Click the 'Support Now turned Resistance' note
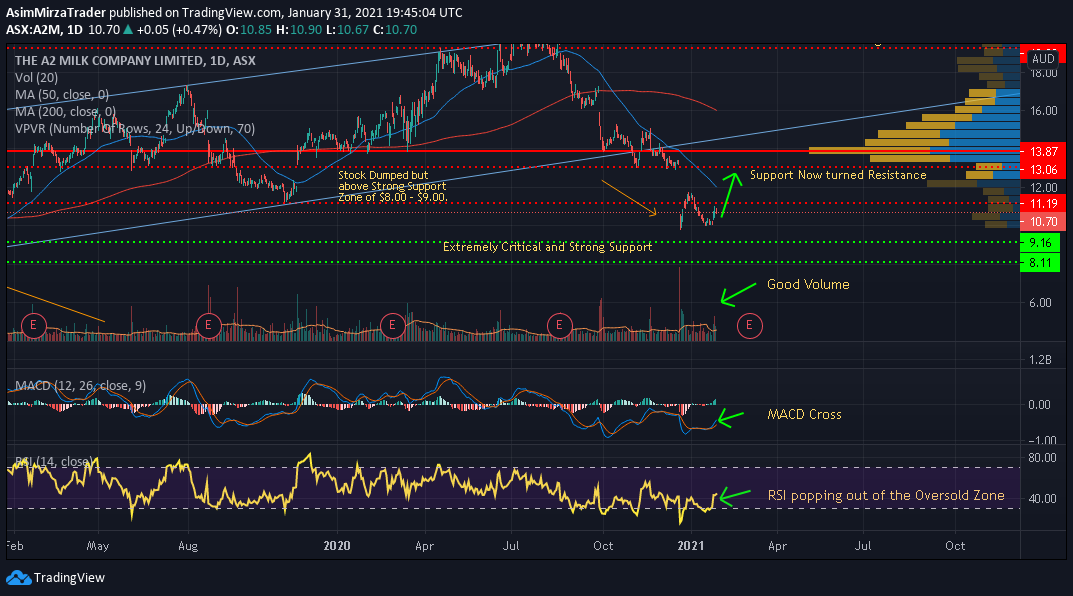1073x596 pixels. click(838, 175)
